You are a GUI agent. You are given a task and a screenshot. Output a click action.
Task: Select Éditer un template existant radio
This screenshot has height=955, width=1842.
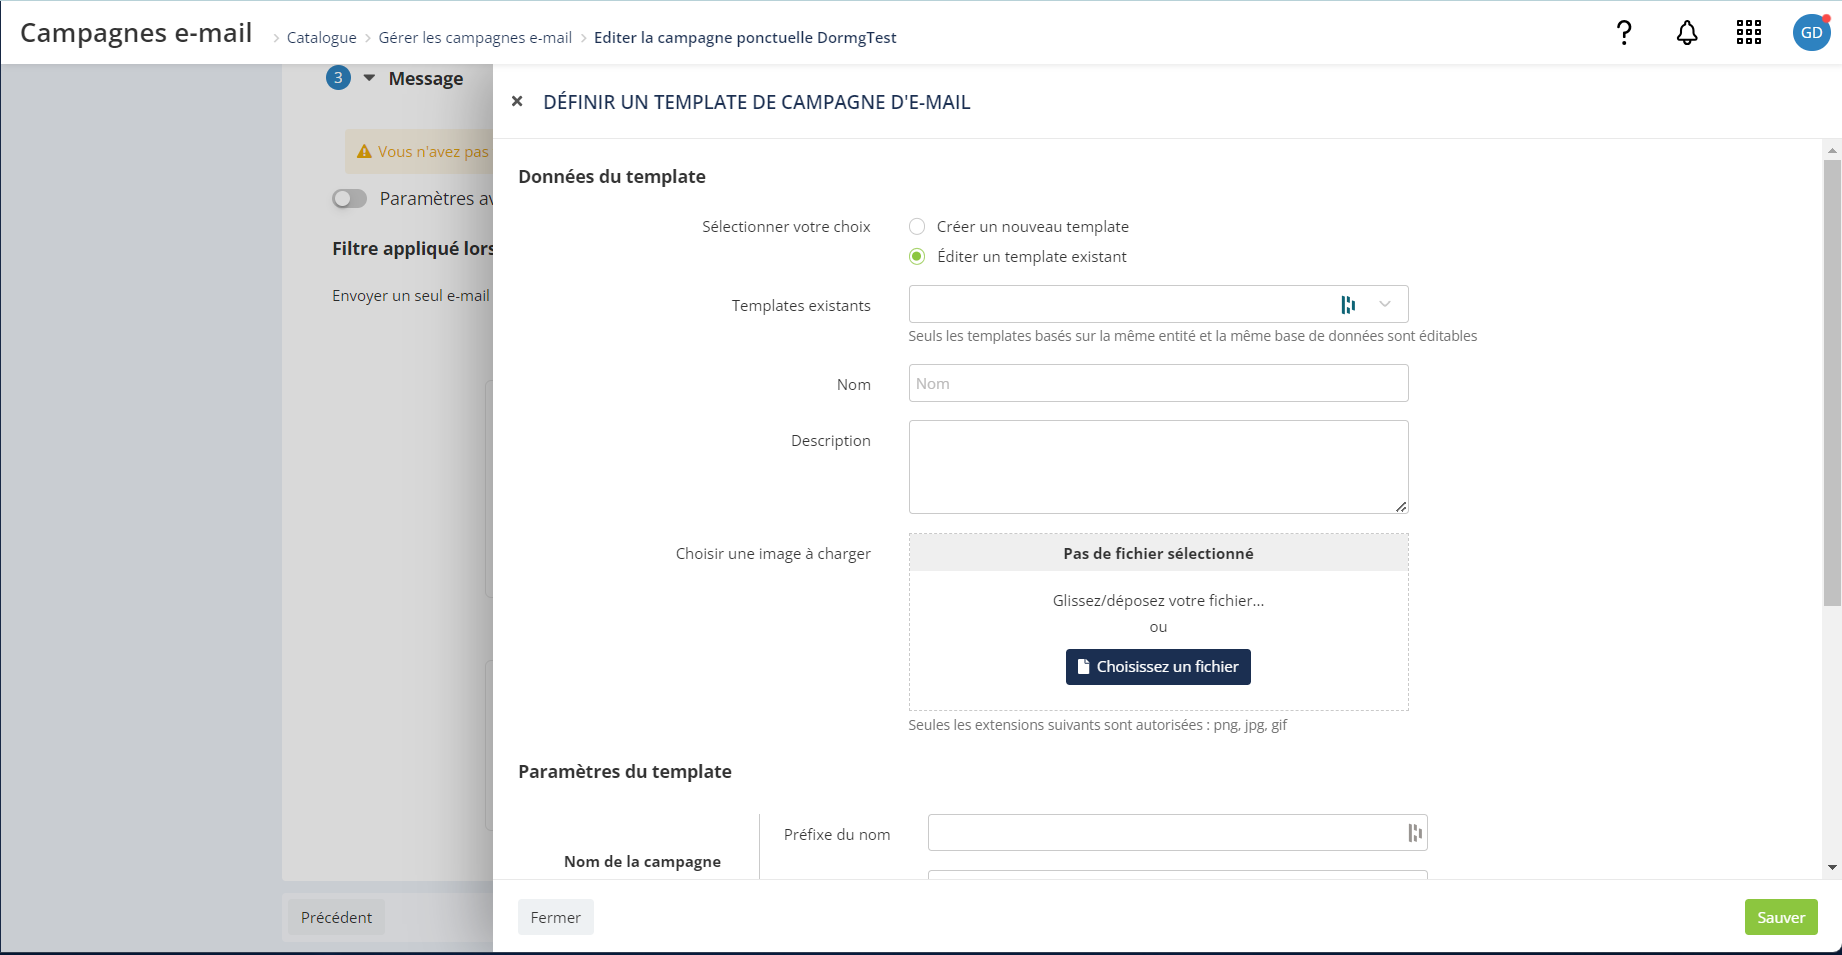tap(917, 257)
